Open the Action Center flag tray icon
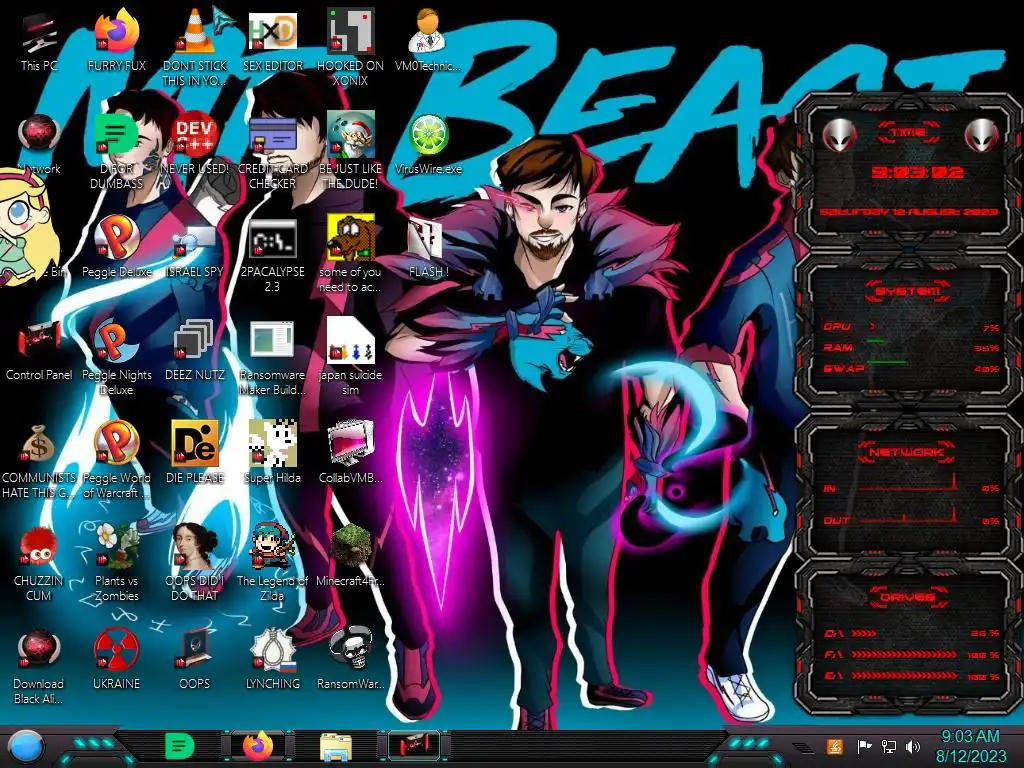 [x=864, y=746]
